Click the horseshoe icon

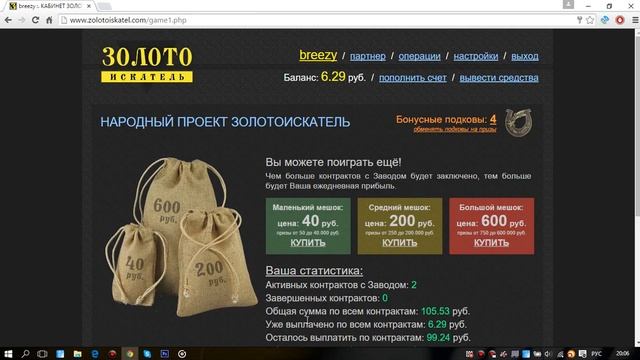(x=518, y=122)
